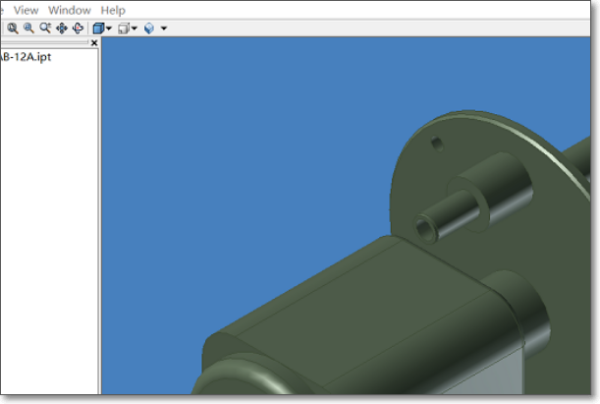Screen dimensions: 600x404
Task: Open the dropdown arrow after the gem icon
Action: click(x=164, y=28)
